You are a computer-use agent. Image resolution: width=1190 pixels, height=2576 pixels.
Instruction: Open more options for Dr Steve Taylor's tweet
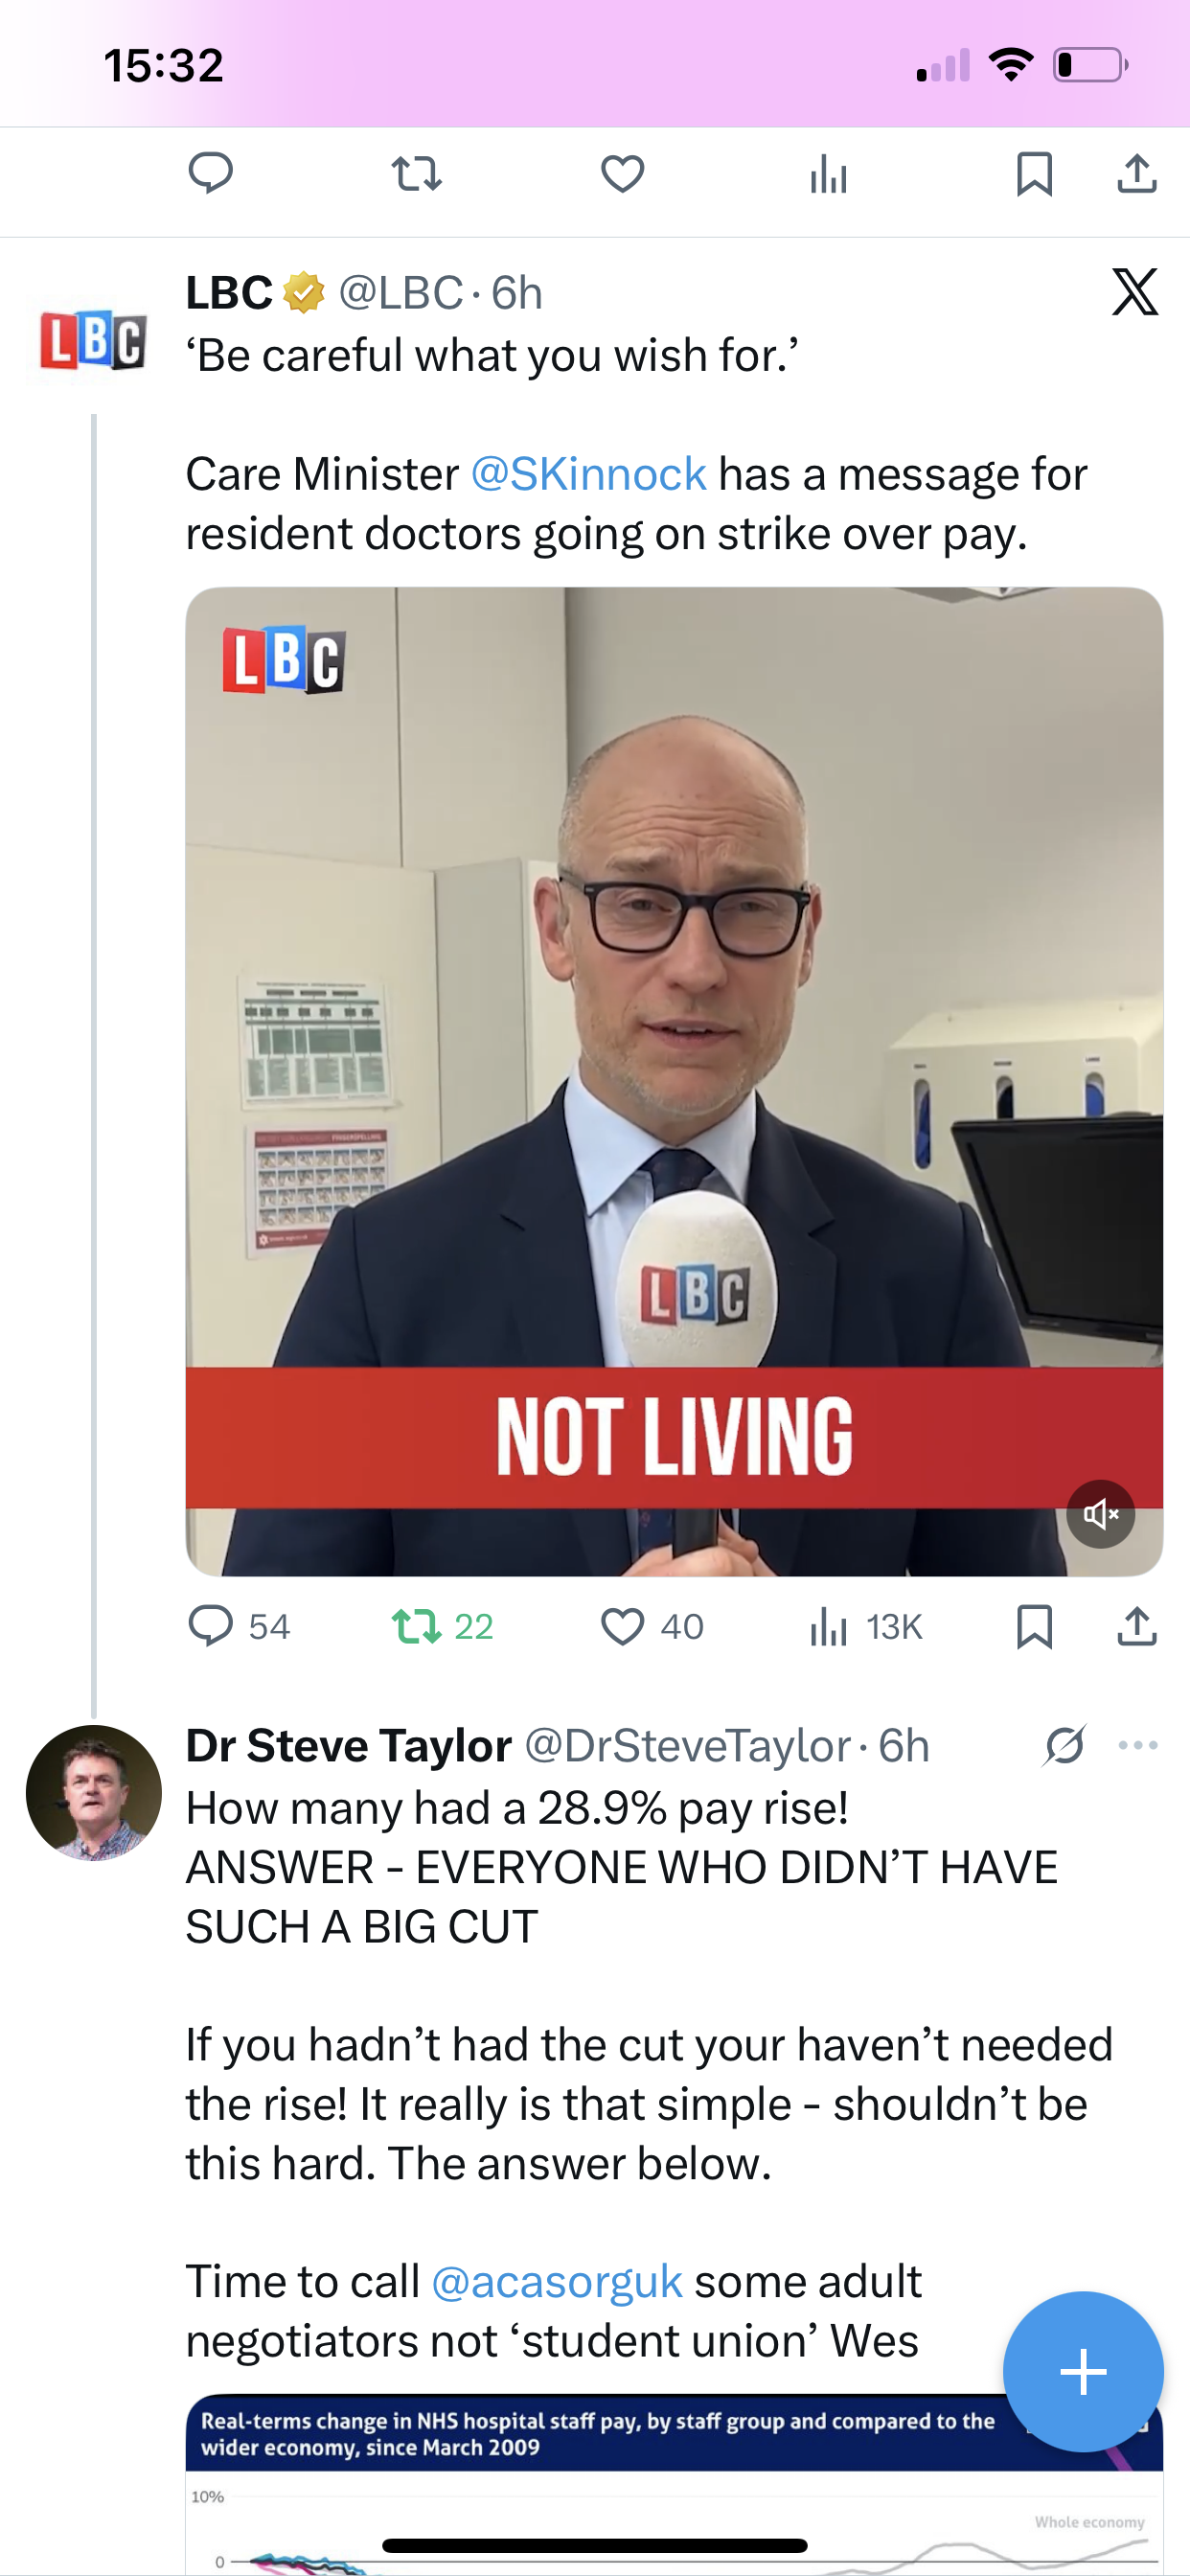pos(1138,1745)
